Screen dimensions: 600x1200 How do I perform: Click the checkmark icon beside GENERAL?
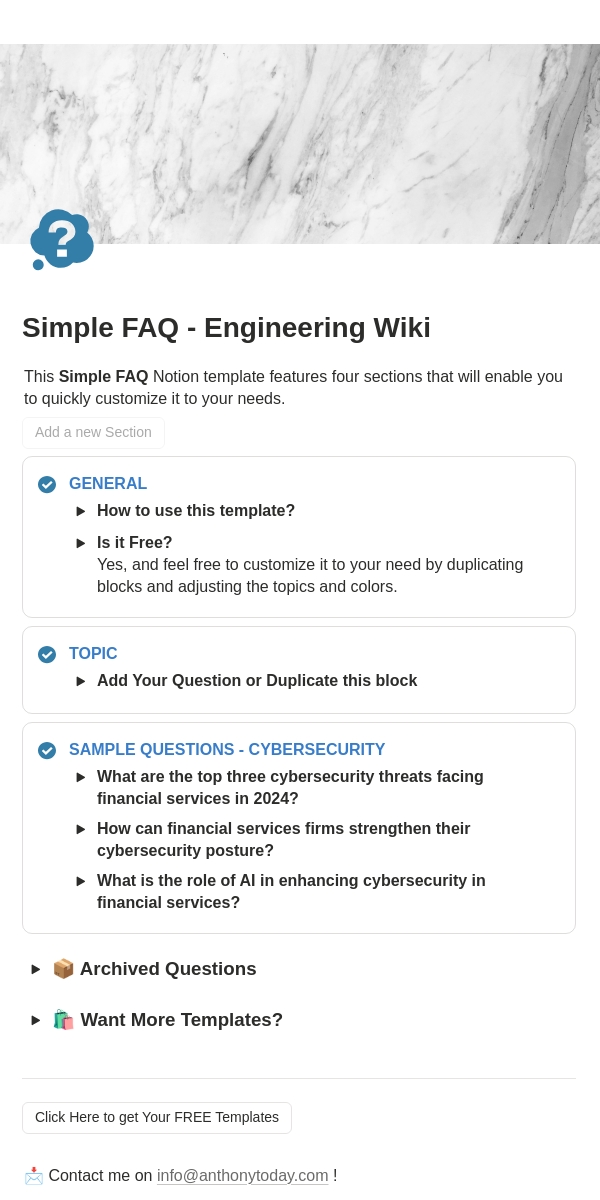coord(47,484)
